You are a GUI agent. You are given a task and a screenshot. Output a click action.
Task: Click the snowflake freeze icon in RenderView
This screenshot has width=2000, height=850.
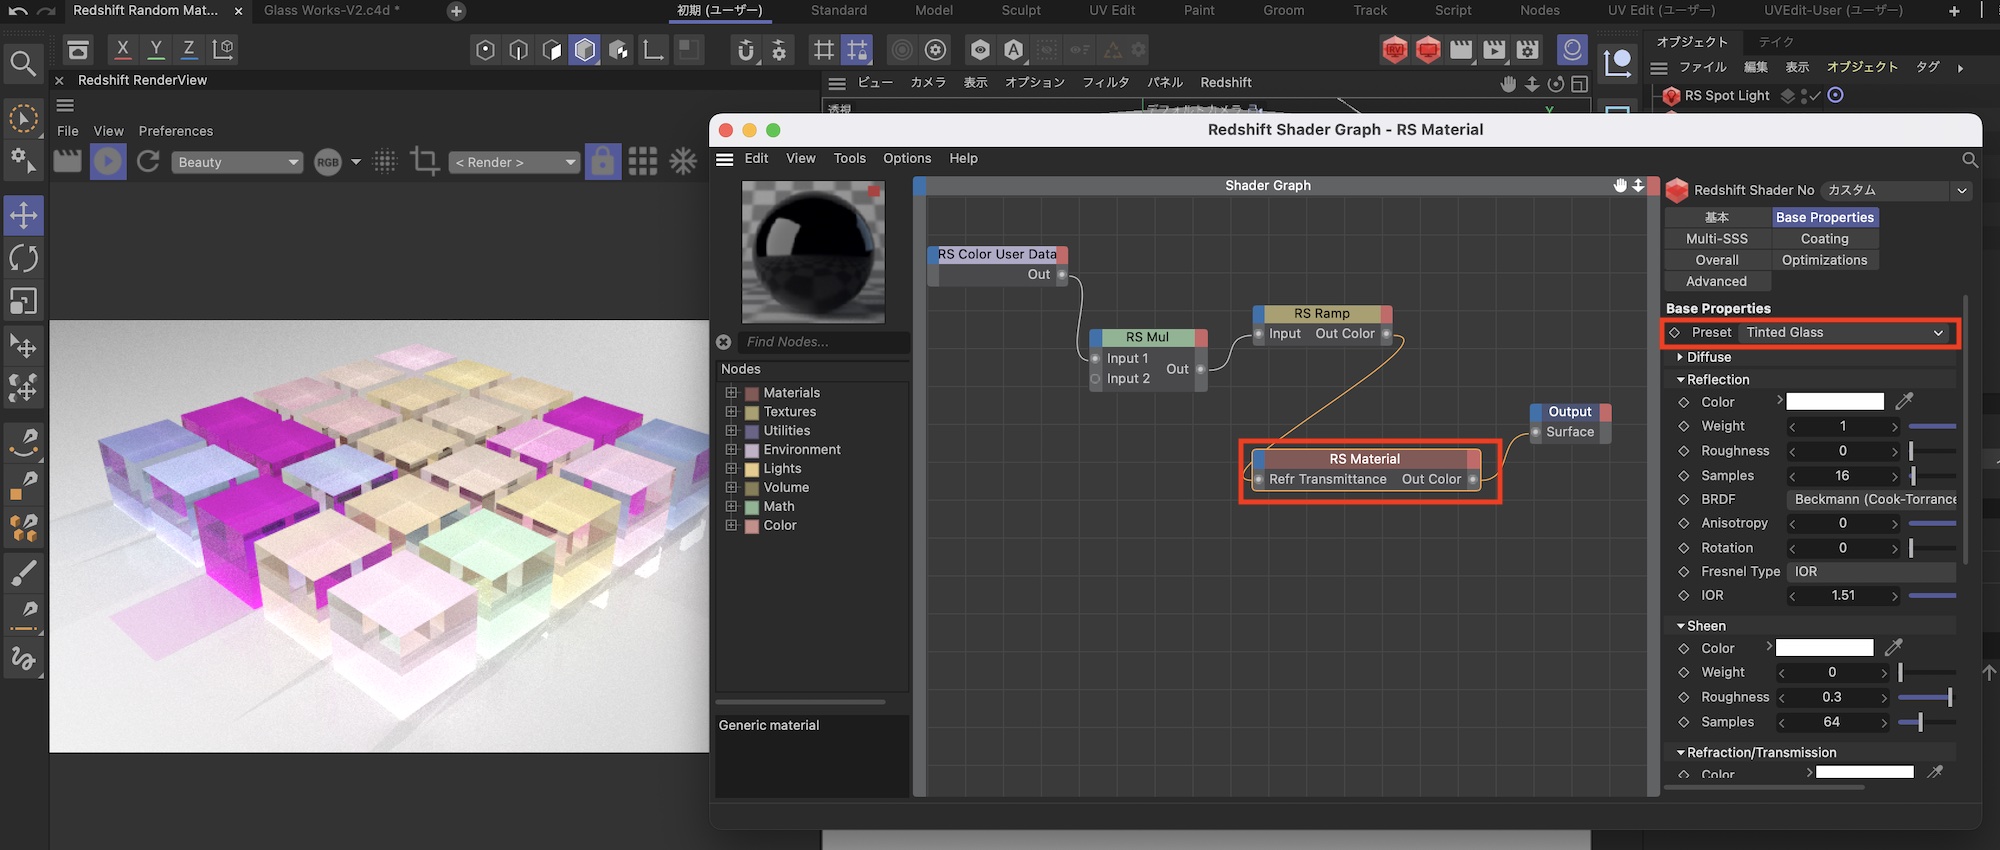pos(683,162)
